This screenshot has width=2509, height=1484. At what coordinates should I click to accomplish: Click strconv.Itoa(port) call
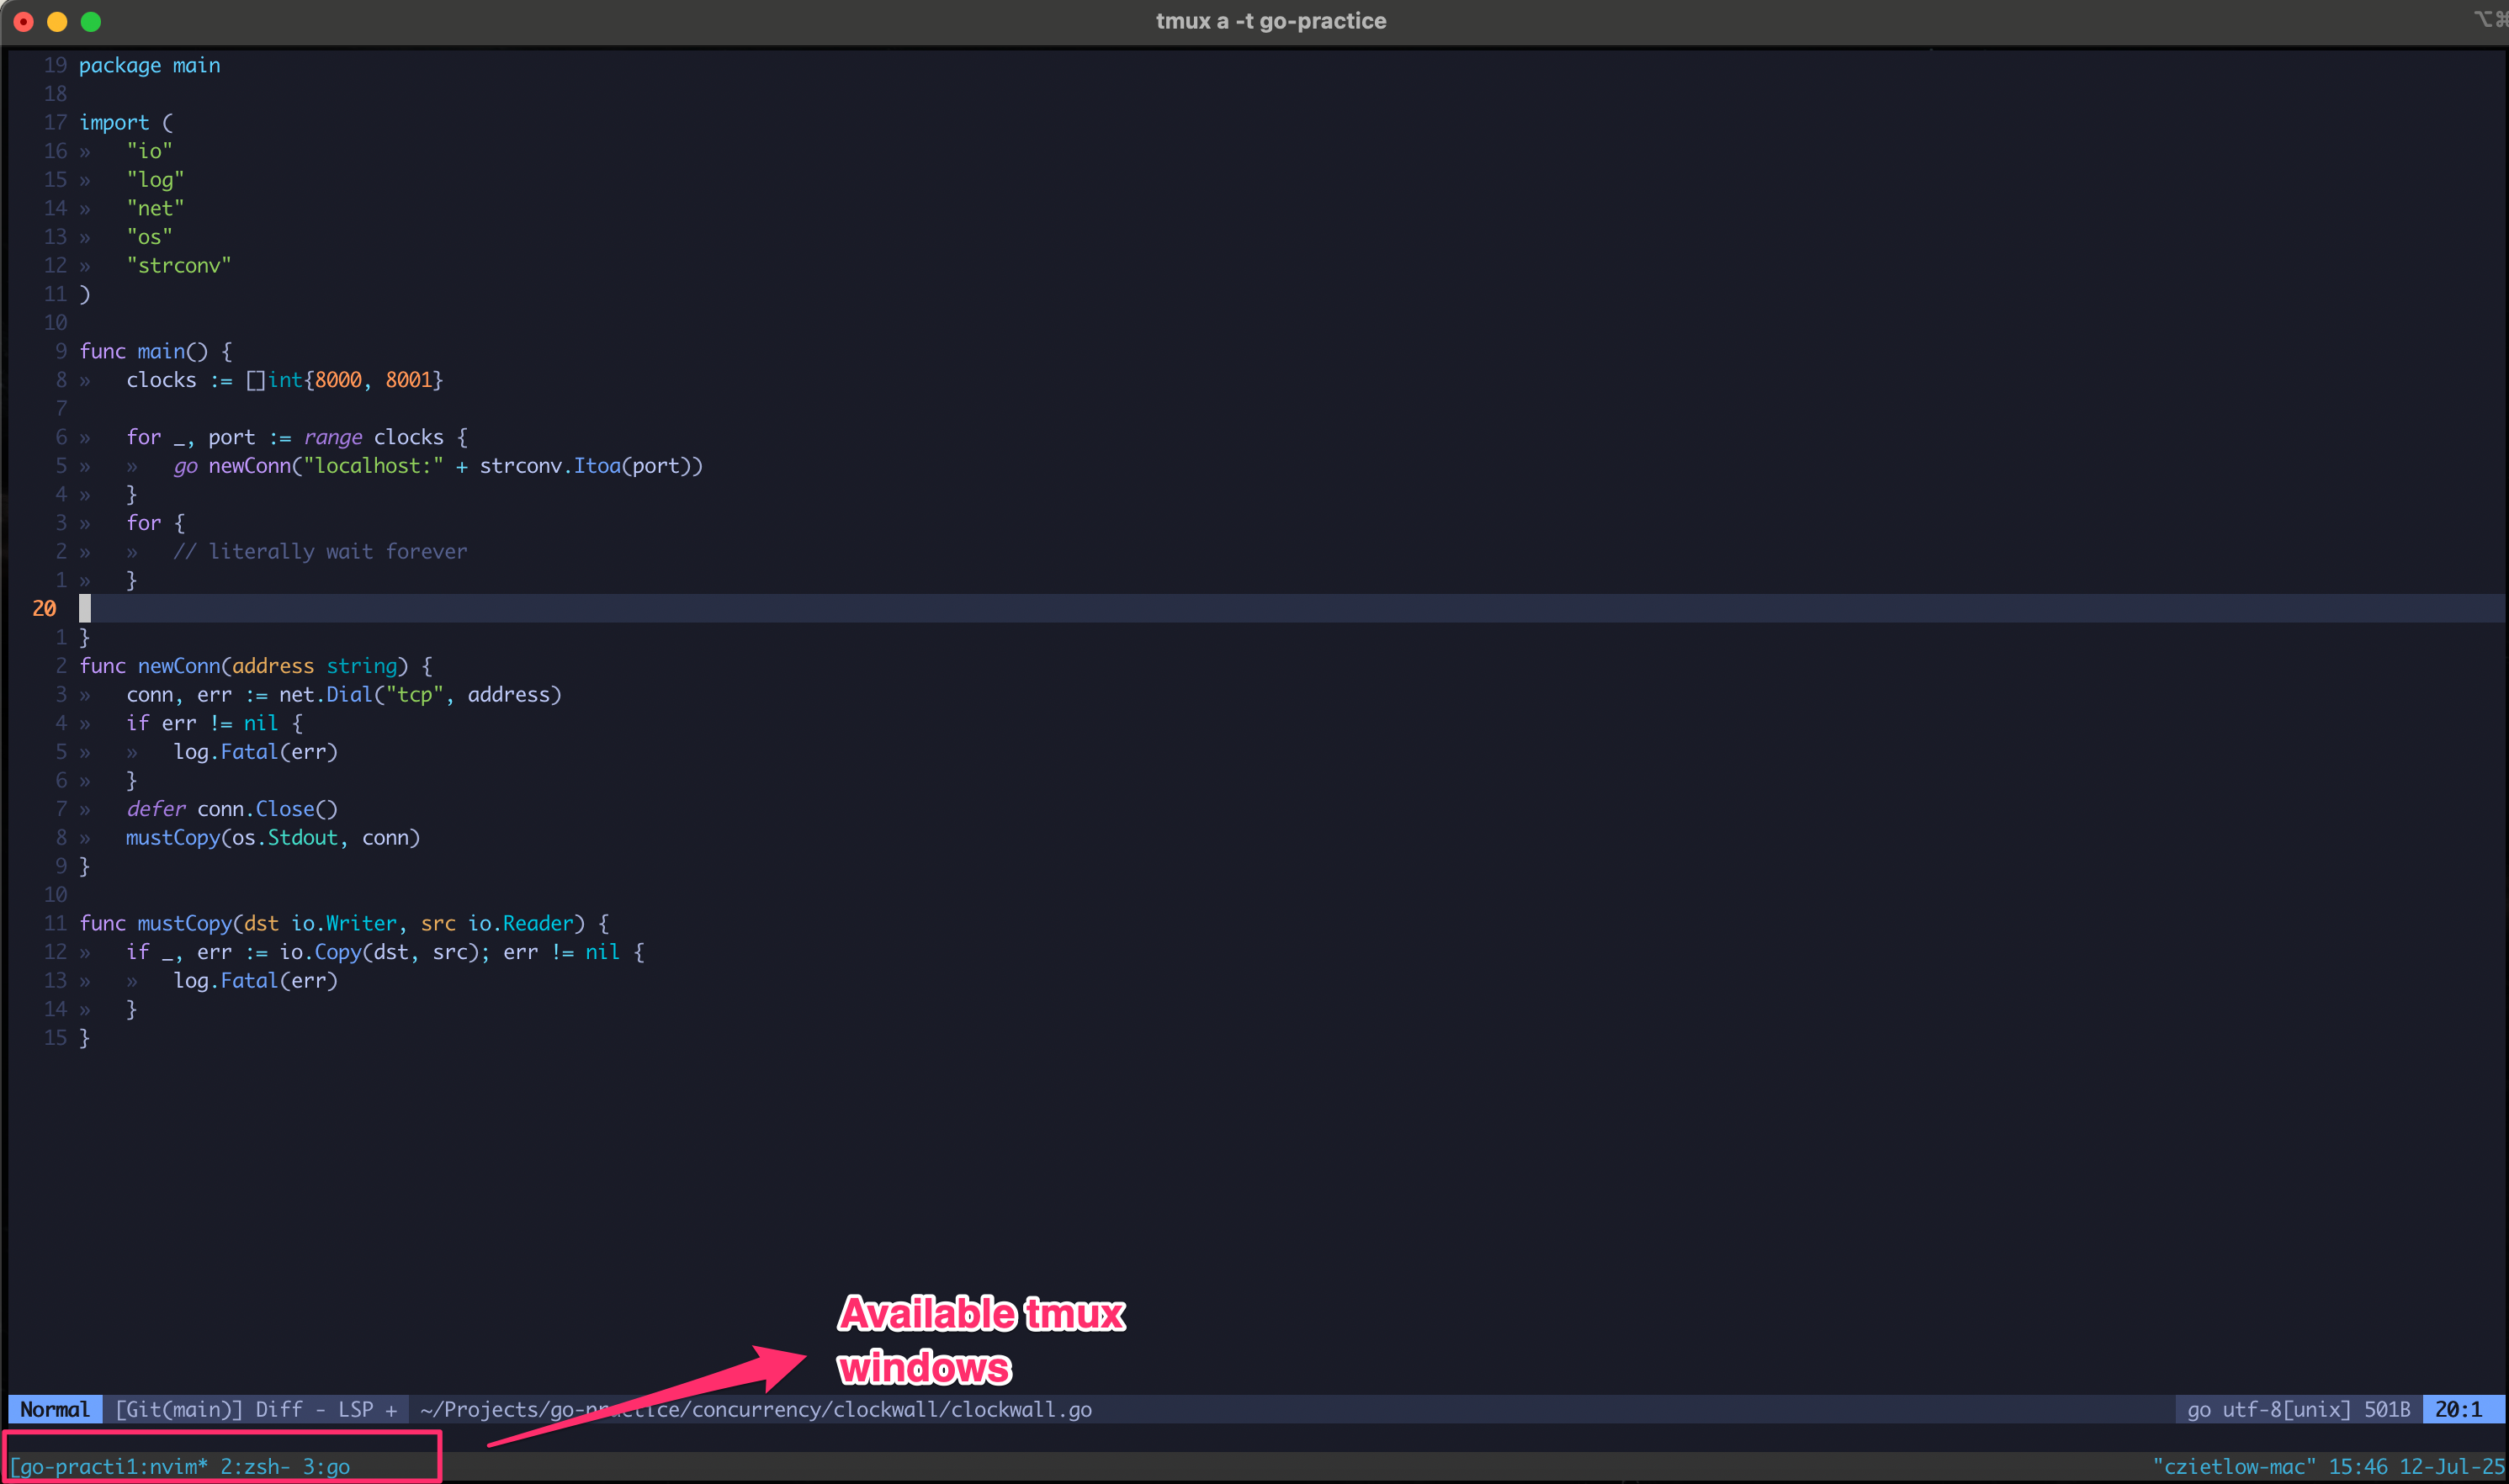tap(585, 466)
